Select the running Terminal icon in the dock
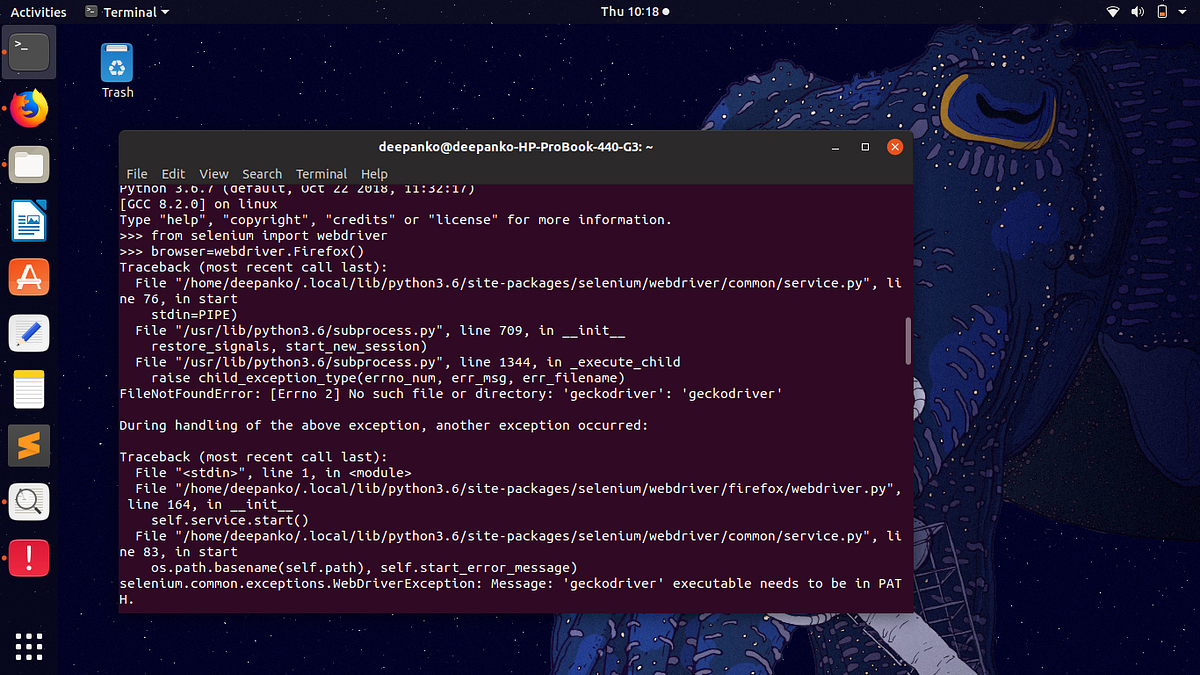1200x675 pixels. pyautogui.click(x=28, y=52)
